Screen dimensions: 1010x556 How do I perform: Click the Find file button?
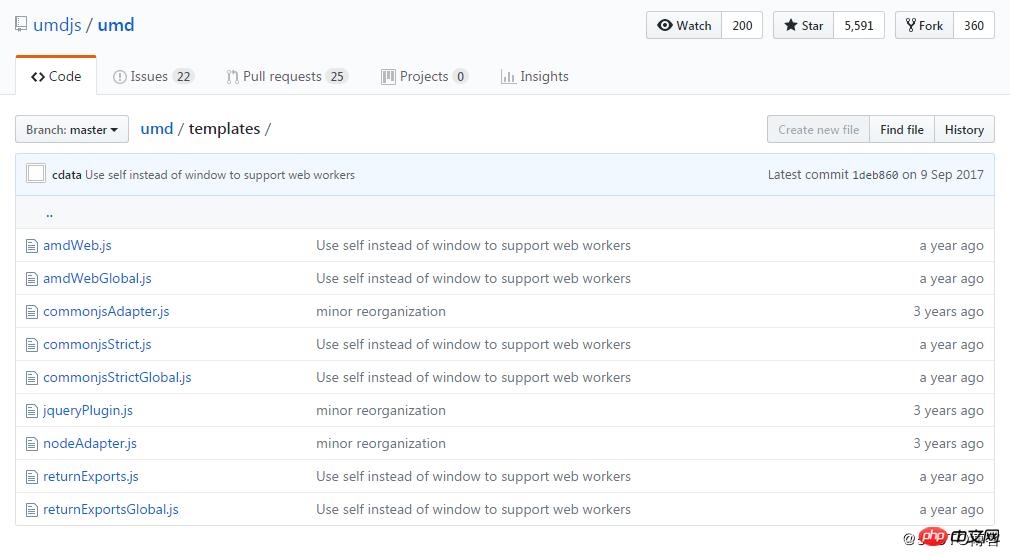(x=901, y=130)
